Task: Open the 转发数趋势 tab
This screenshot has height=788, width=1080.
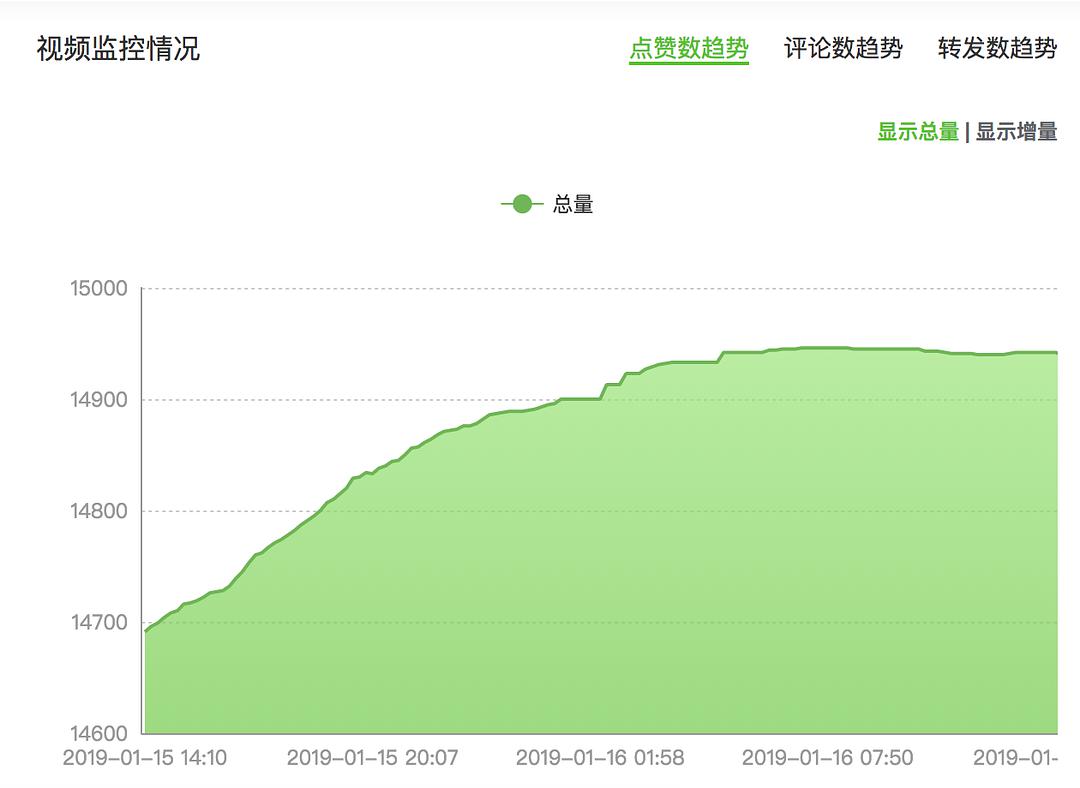Action: 997,48
